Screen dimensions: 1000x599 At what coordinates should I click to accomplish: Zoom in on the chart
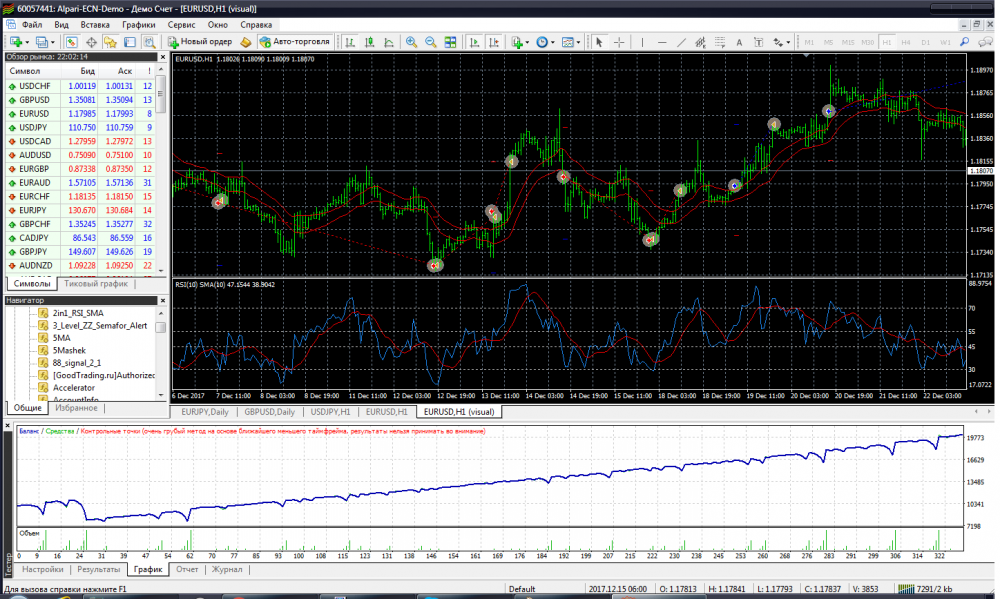point(411,42)
